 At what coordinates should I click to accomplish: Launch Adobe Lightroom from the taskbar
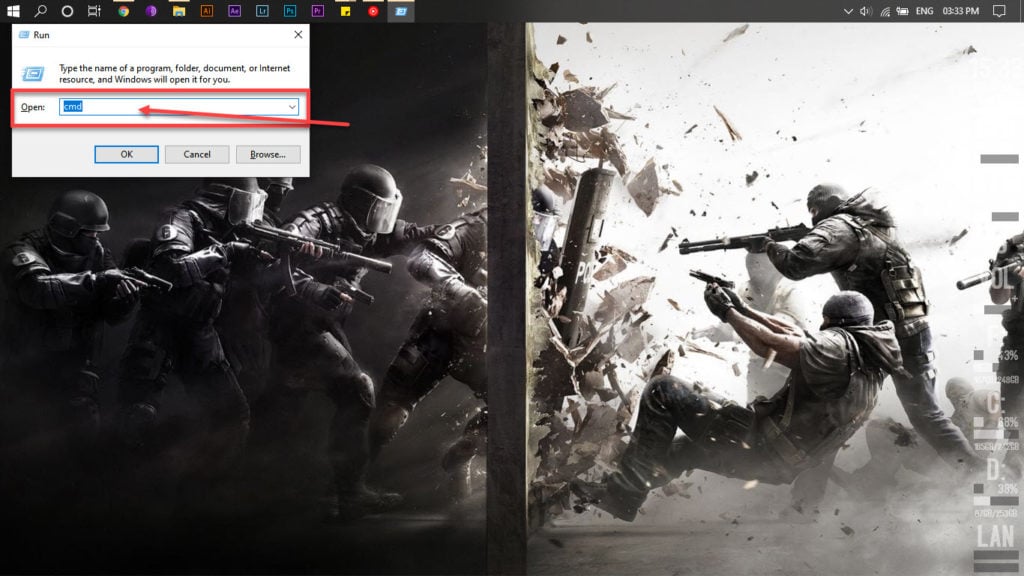263,11
